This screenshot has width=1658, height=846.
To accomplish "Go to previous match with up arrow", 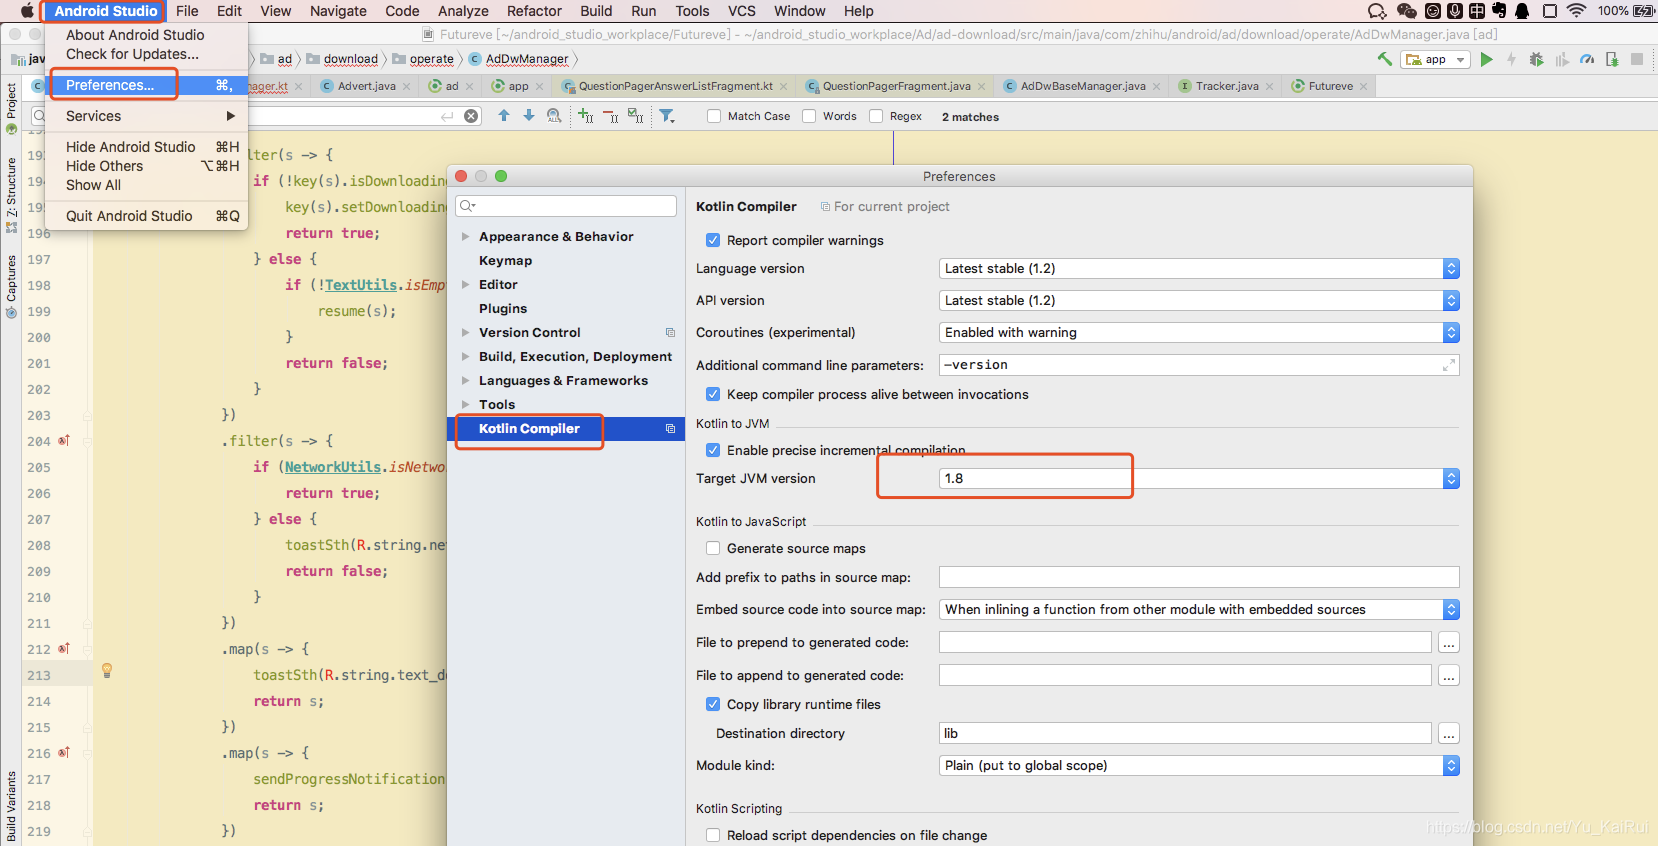I will coord(504,116).
